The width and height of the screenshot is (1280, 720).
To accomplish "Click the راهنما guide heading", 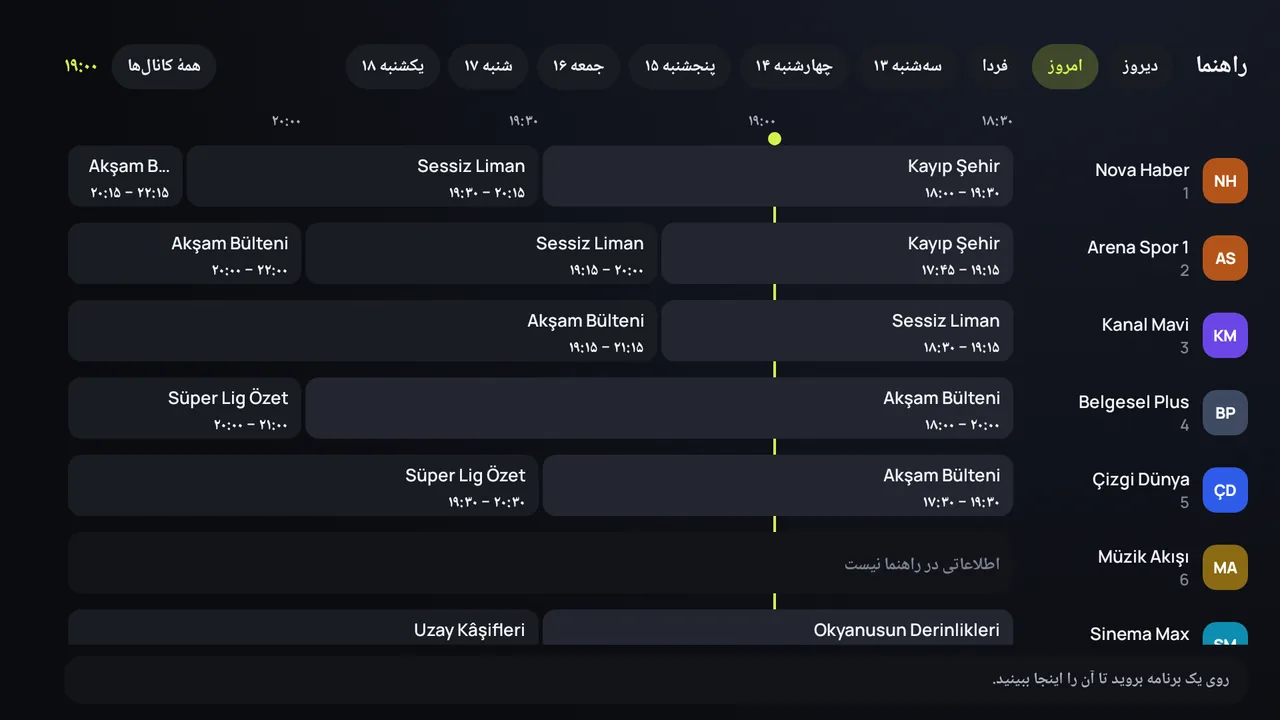I will click(x=1222, y=66).
